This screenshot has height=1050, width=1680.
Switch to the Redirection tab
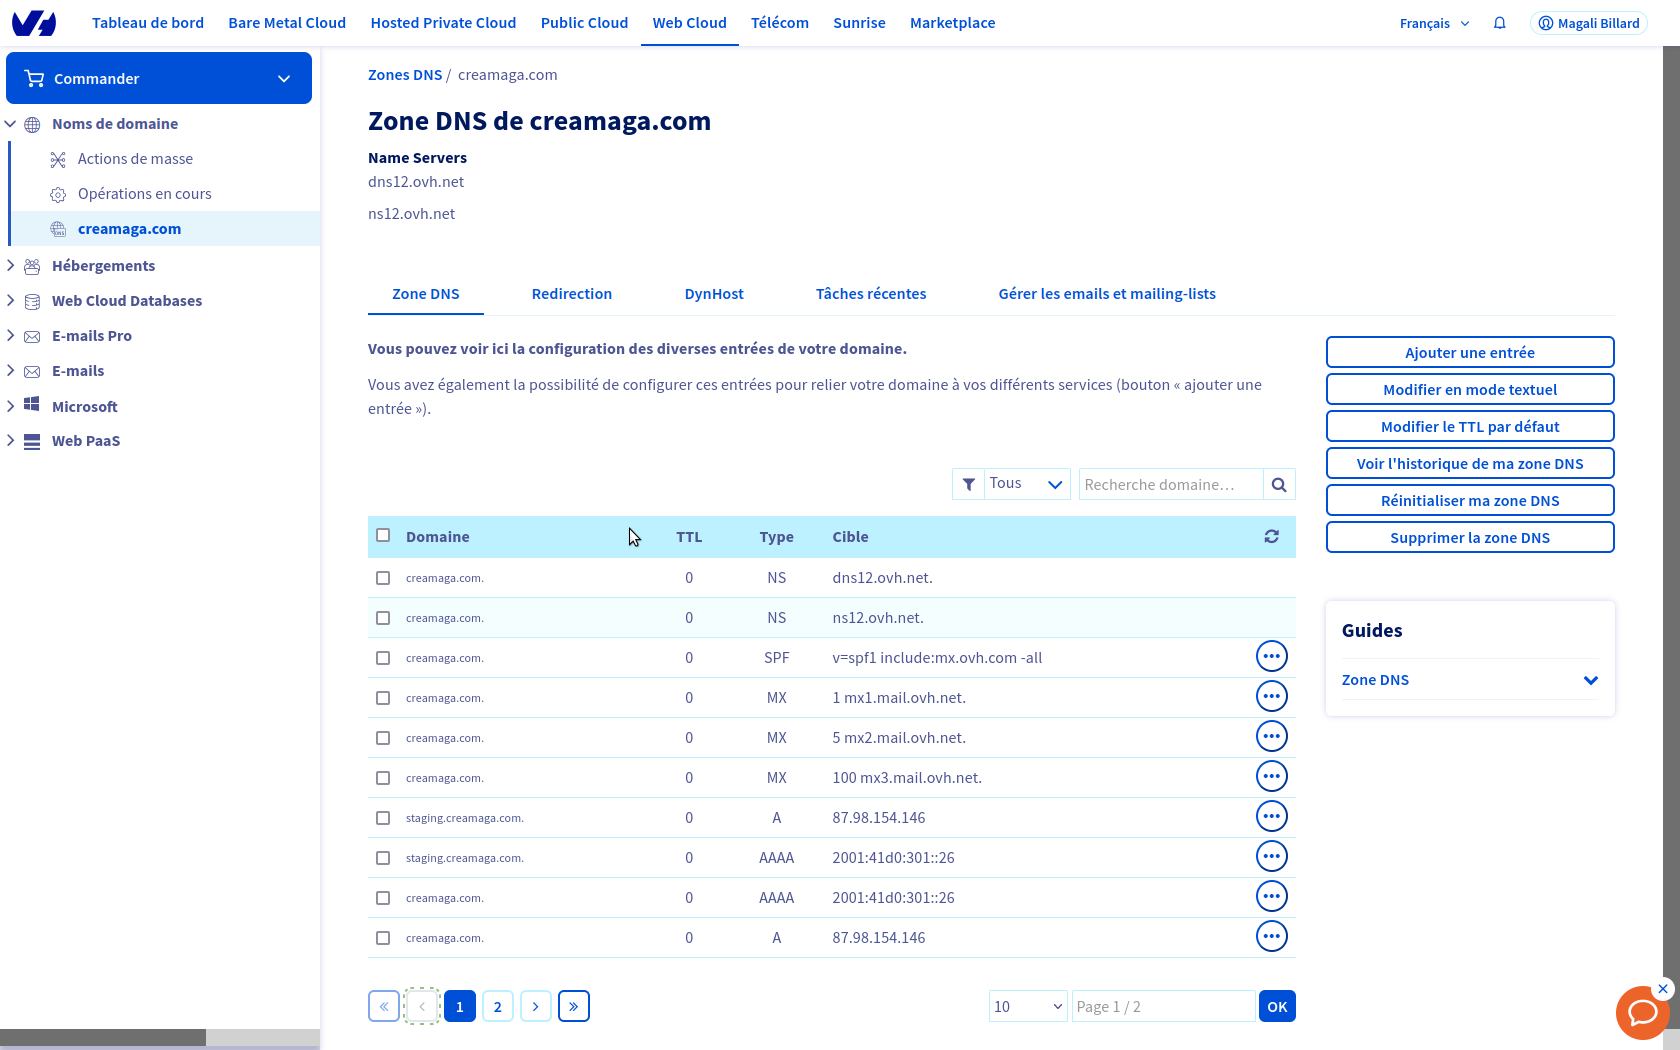(x=572, y=294)
